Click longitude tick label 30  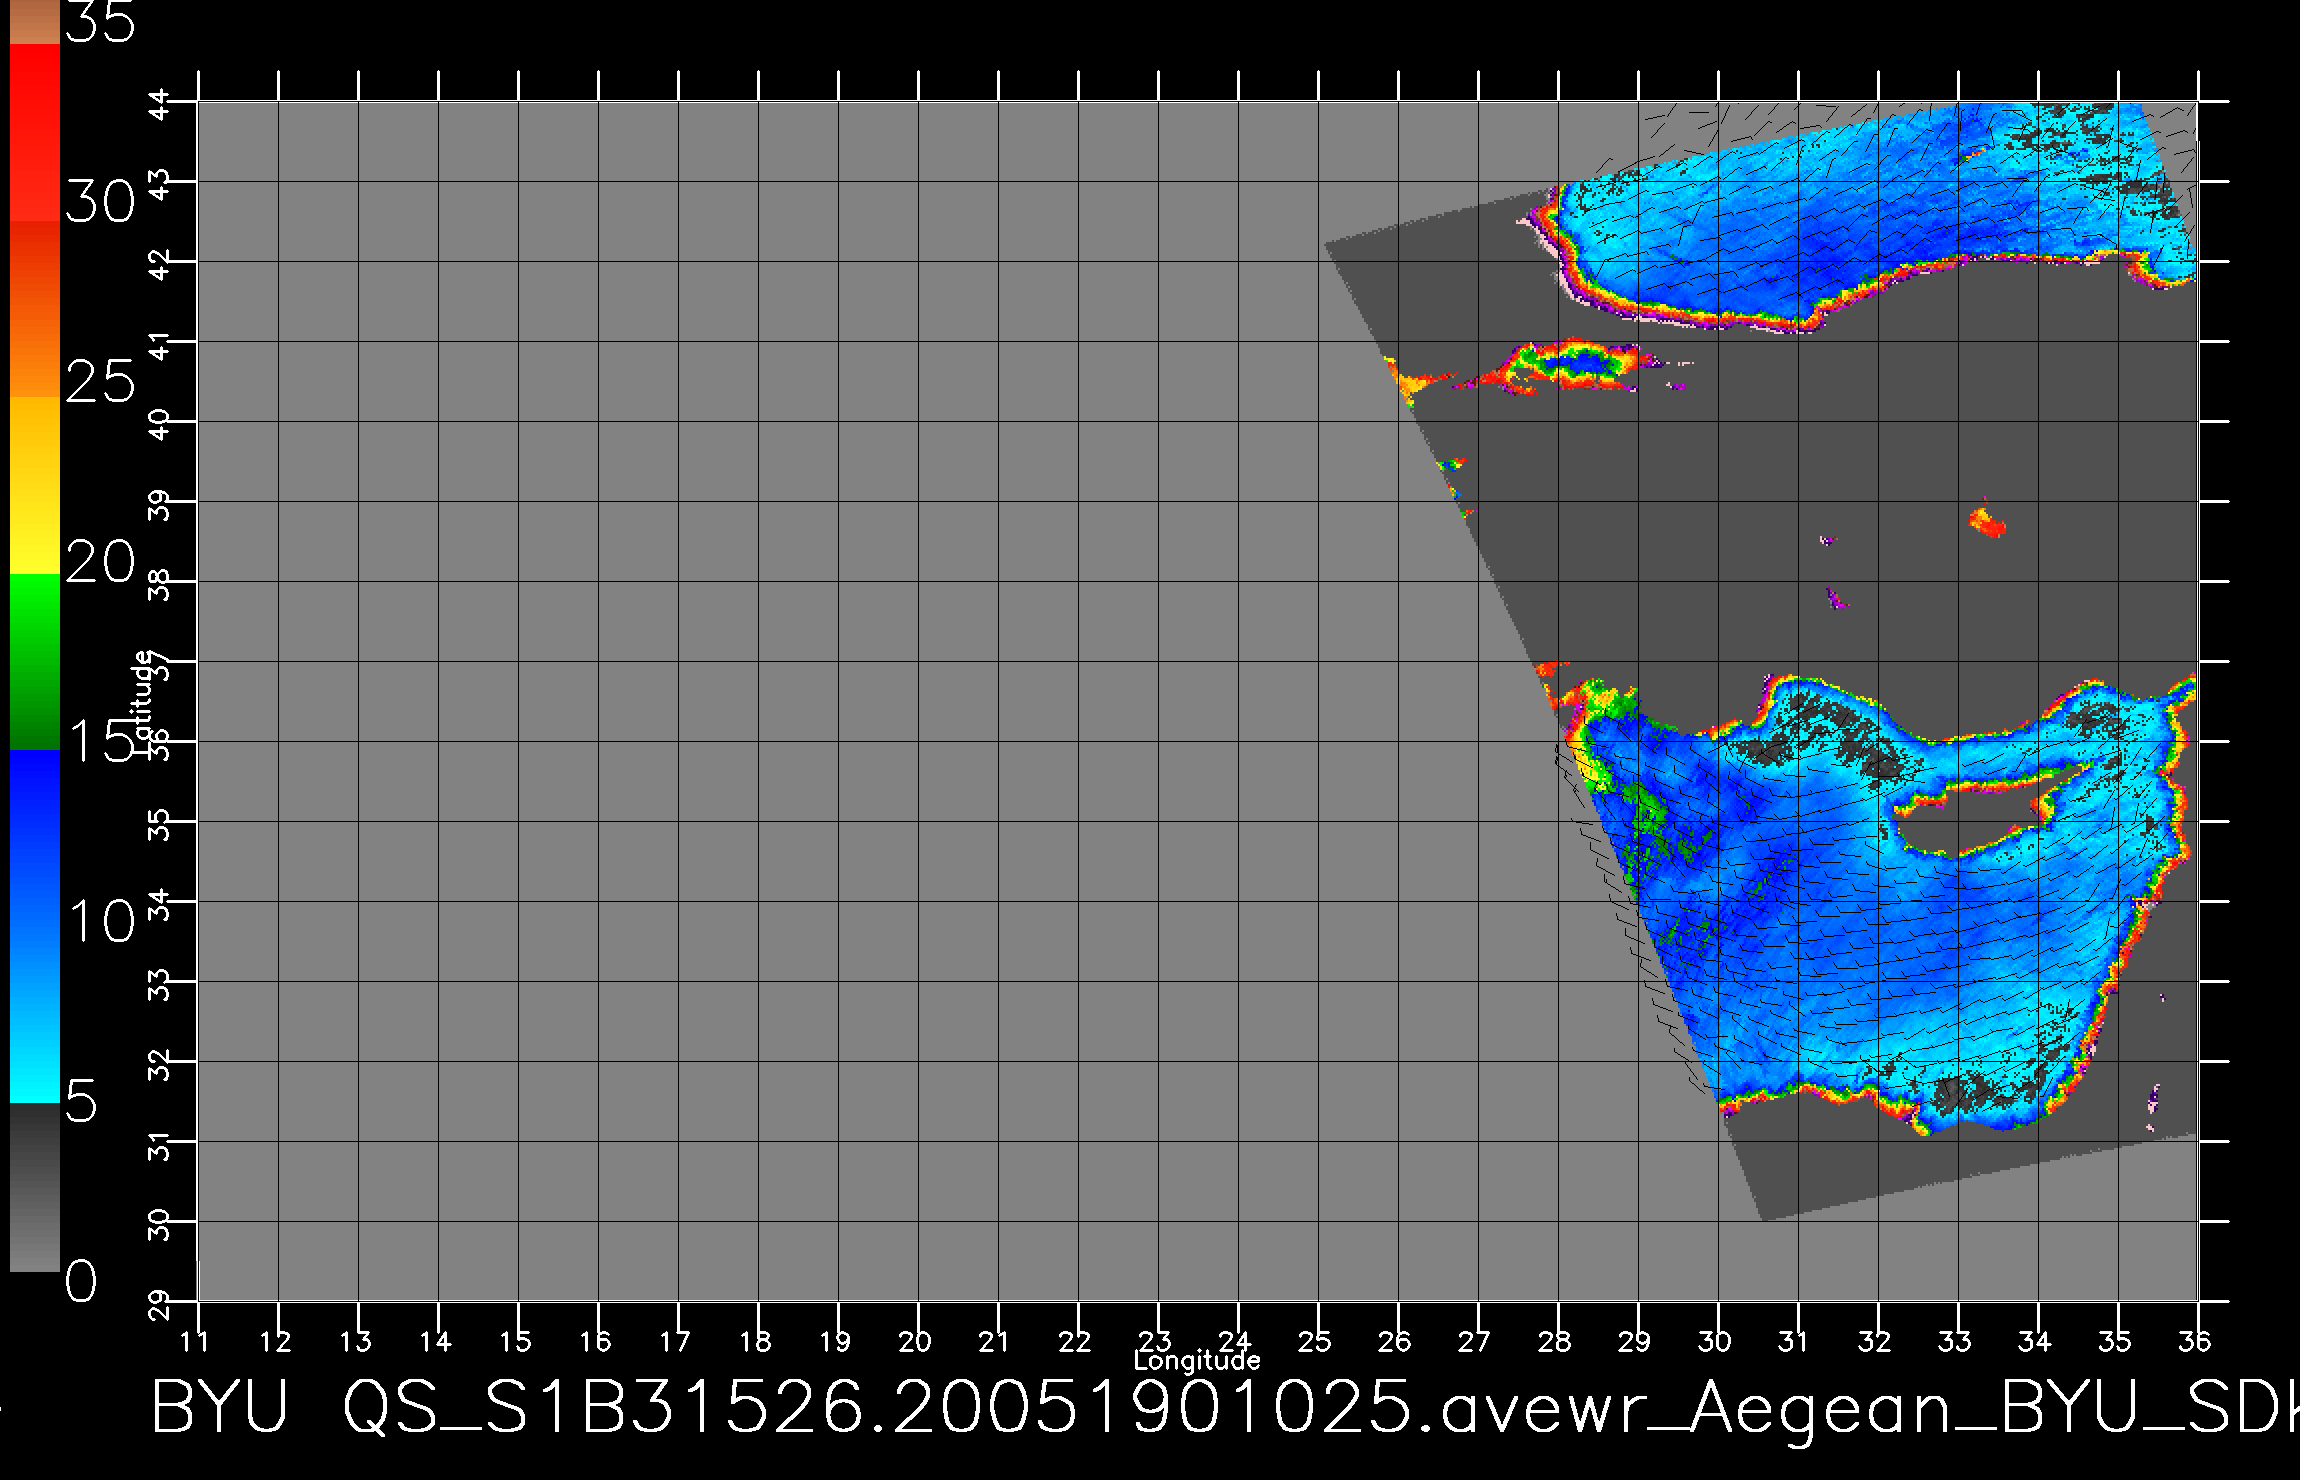pyautogui.click(x=1716, y=1340)
